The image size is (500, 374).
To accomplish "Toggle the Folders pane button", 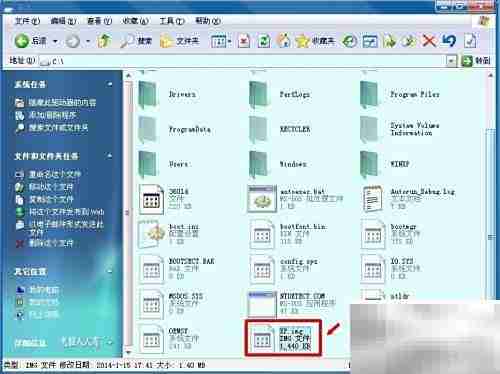I will 179,41.
